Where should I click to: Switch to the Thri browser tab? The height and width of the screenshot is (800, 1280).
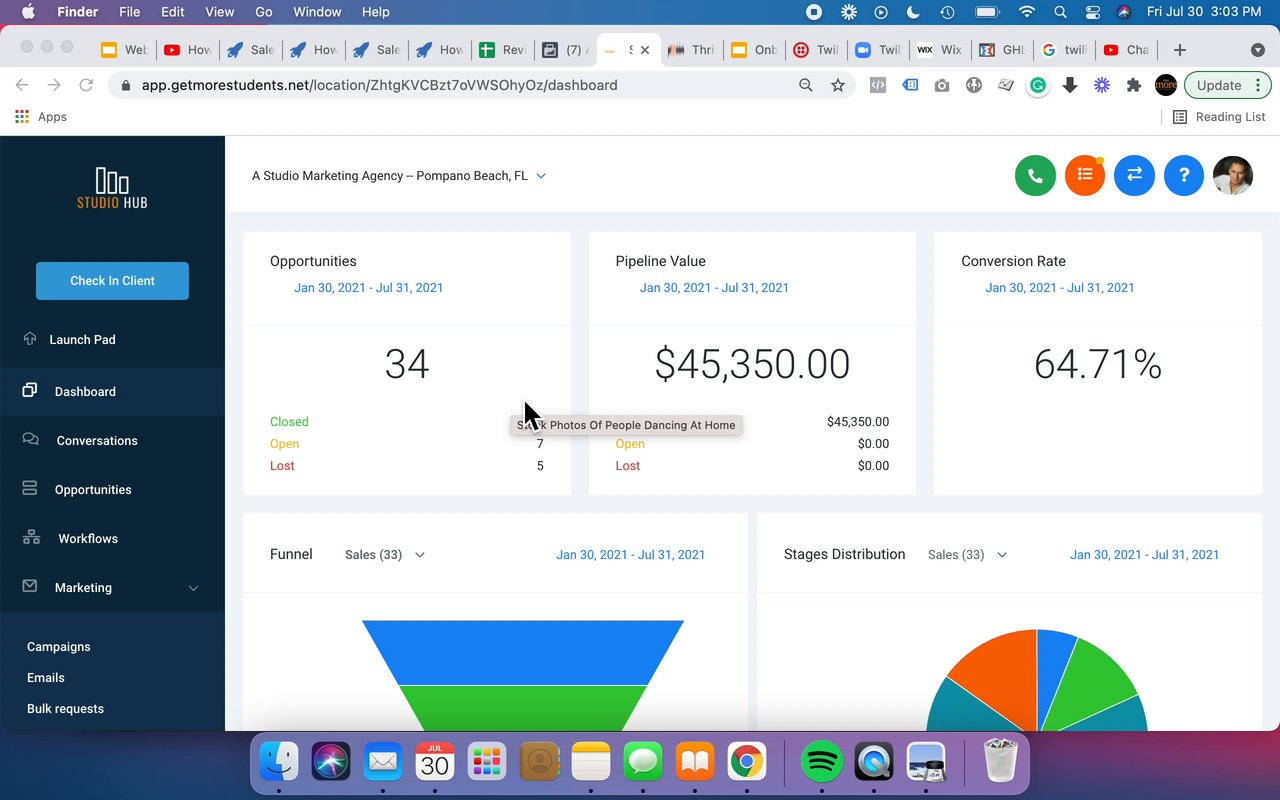[x=691, y=50]
